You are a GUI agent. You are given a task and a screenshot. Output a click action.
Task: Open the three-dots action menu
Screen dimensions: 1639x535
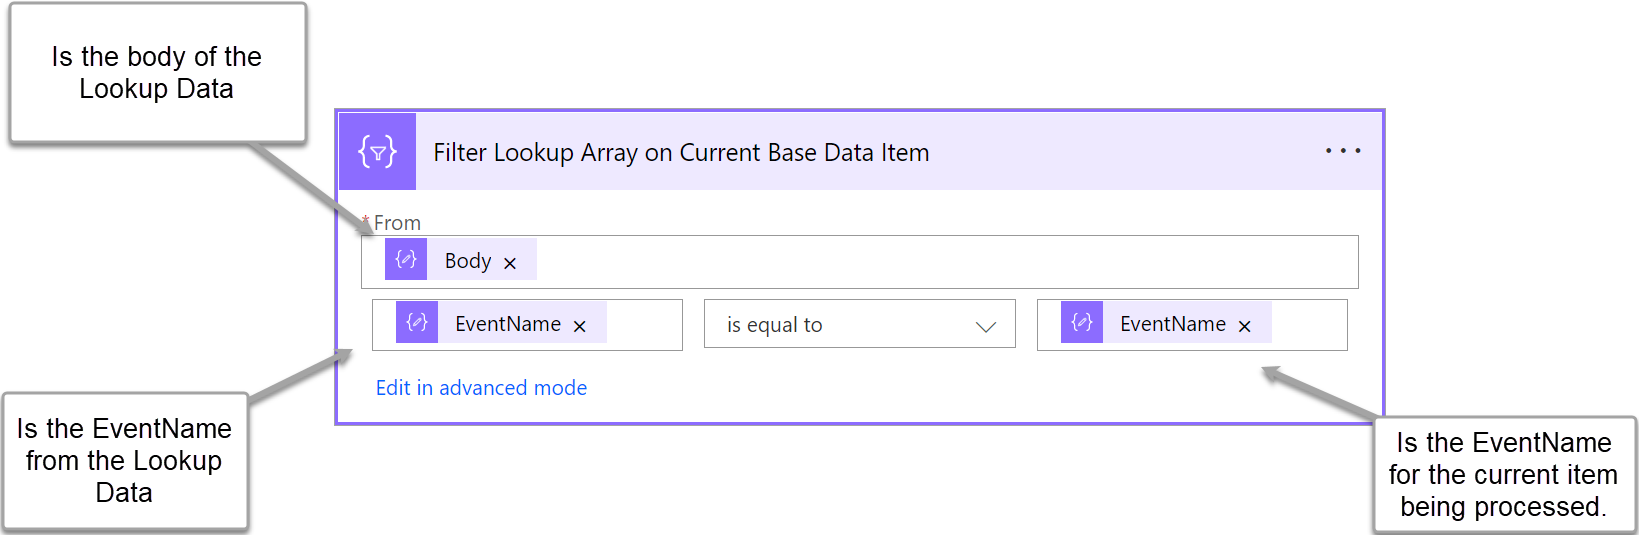pyautogui.click(x=1342, y=151)
